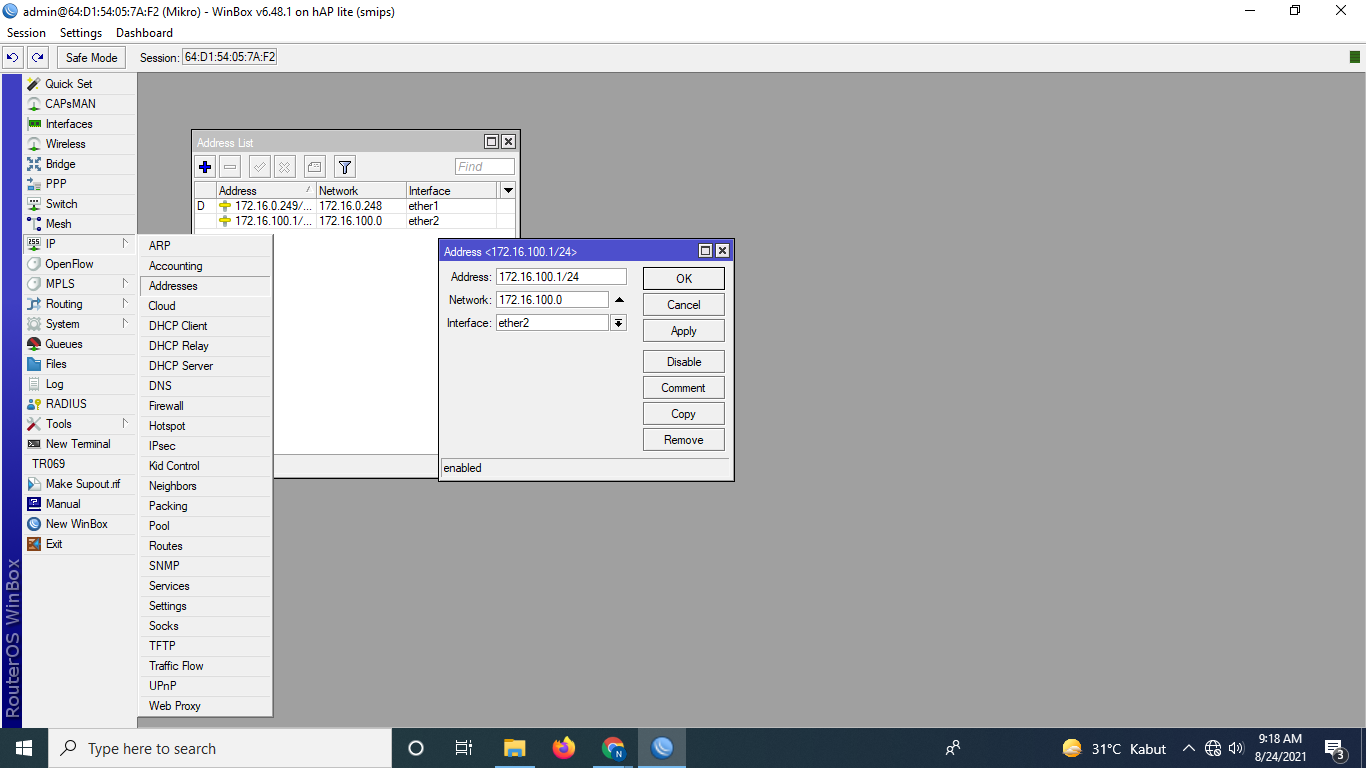This screenshot has width=1366, height=768.
Task: Open Files in the sidebar
Action: click(x=79, y=364)
